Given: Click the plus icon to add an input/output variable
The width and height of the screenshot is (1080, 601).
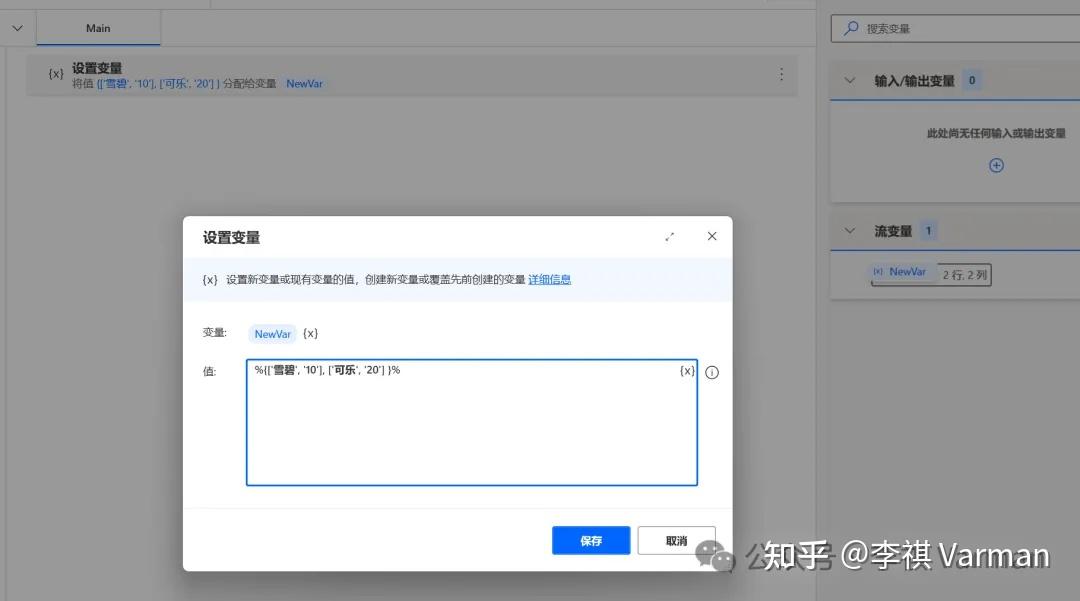Looking at the screenshot, I should (x=996, y=165).
